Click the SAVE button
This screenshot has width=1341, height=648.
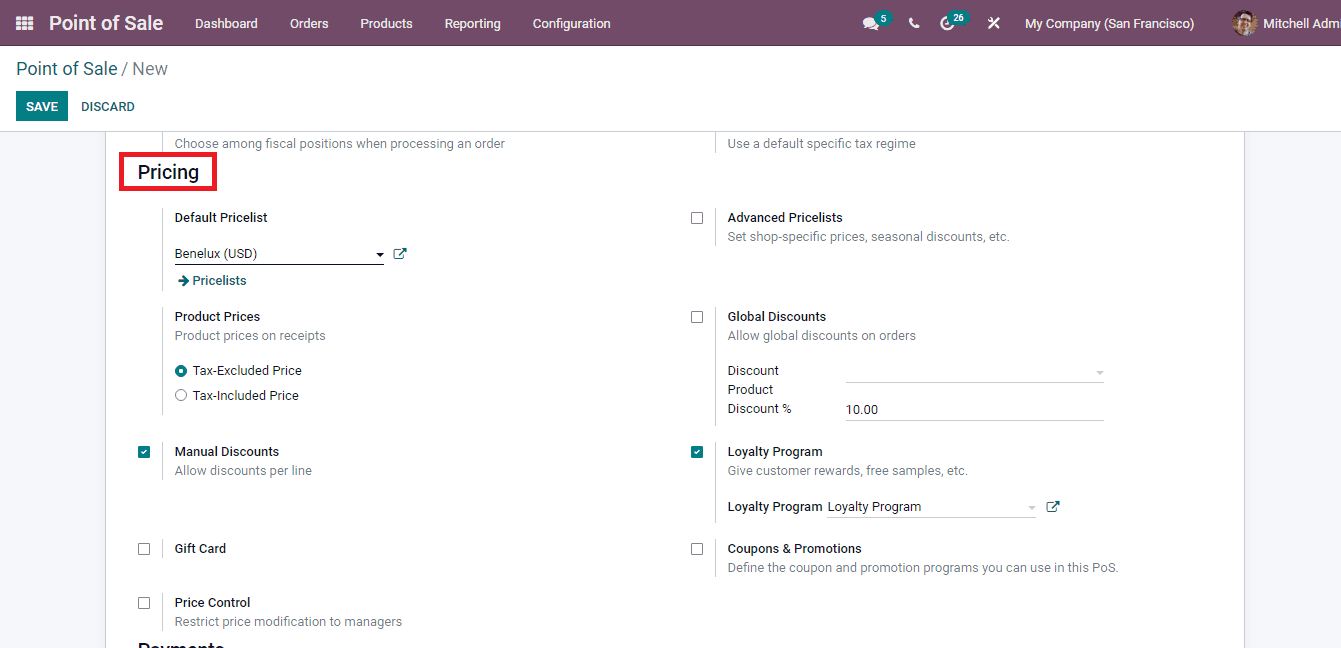tap(41, 106)
